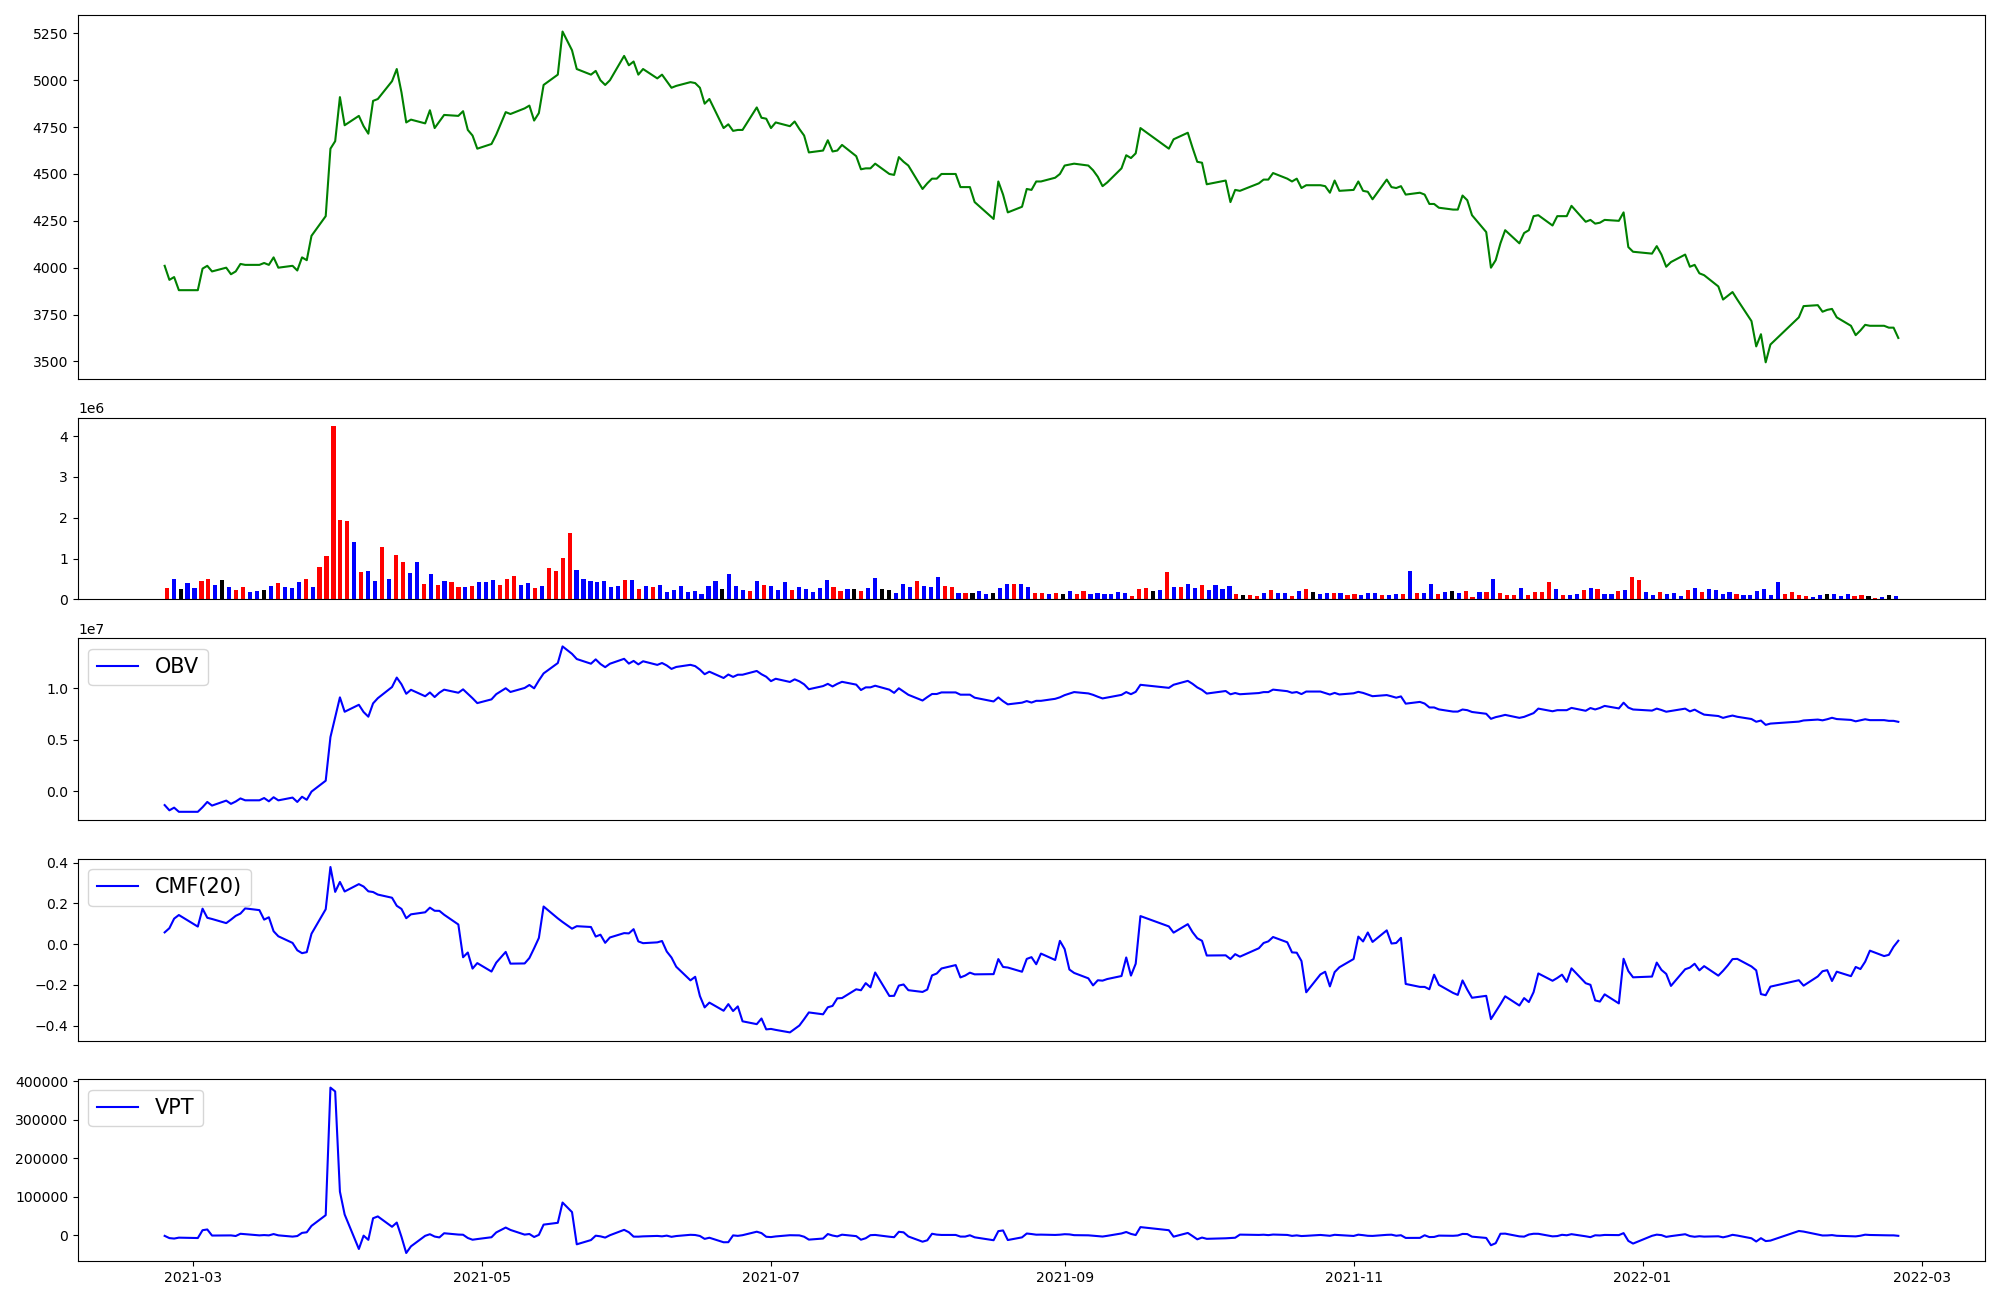
Task: Click the blue line sample in OBV legend
Action: (x=118, y=667)
